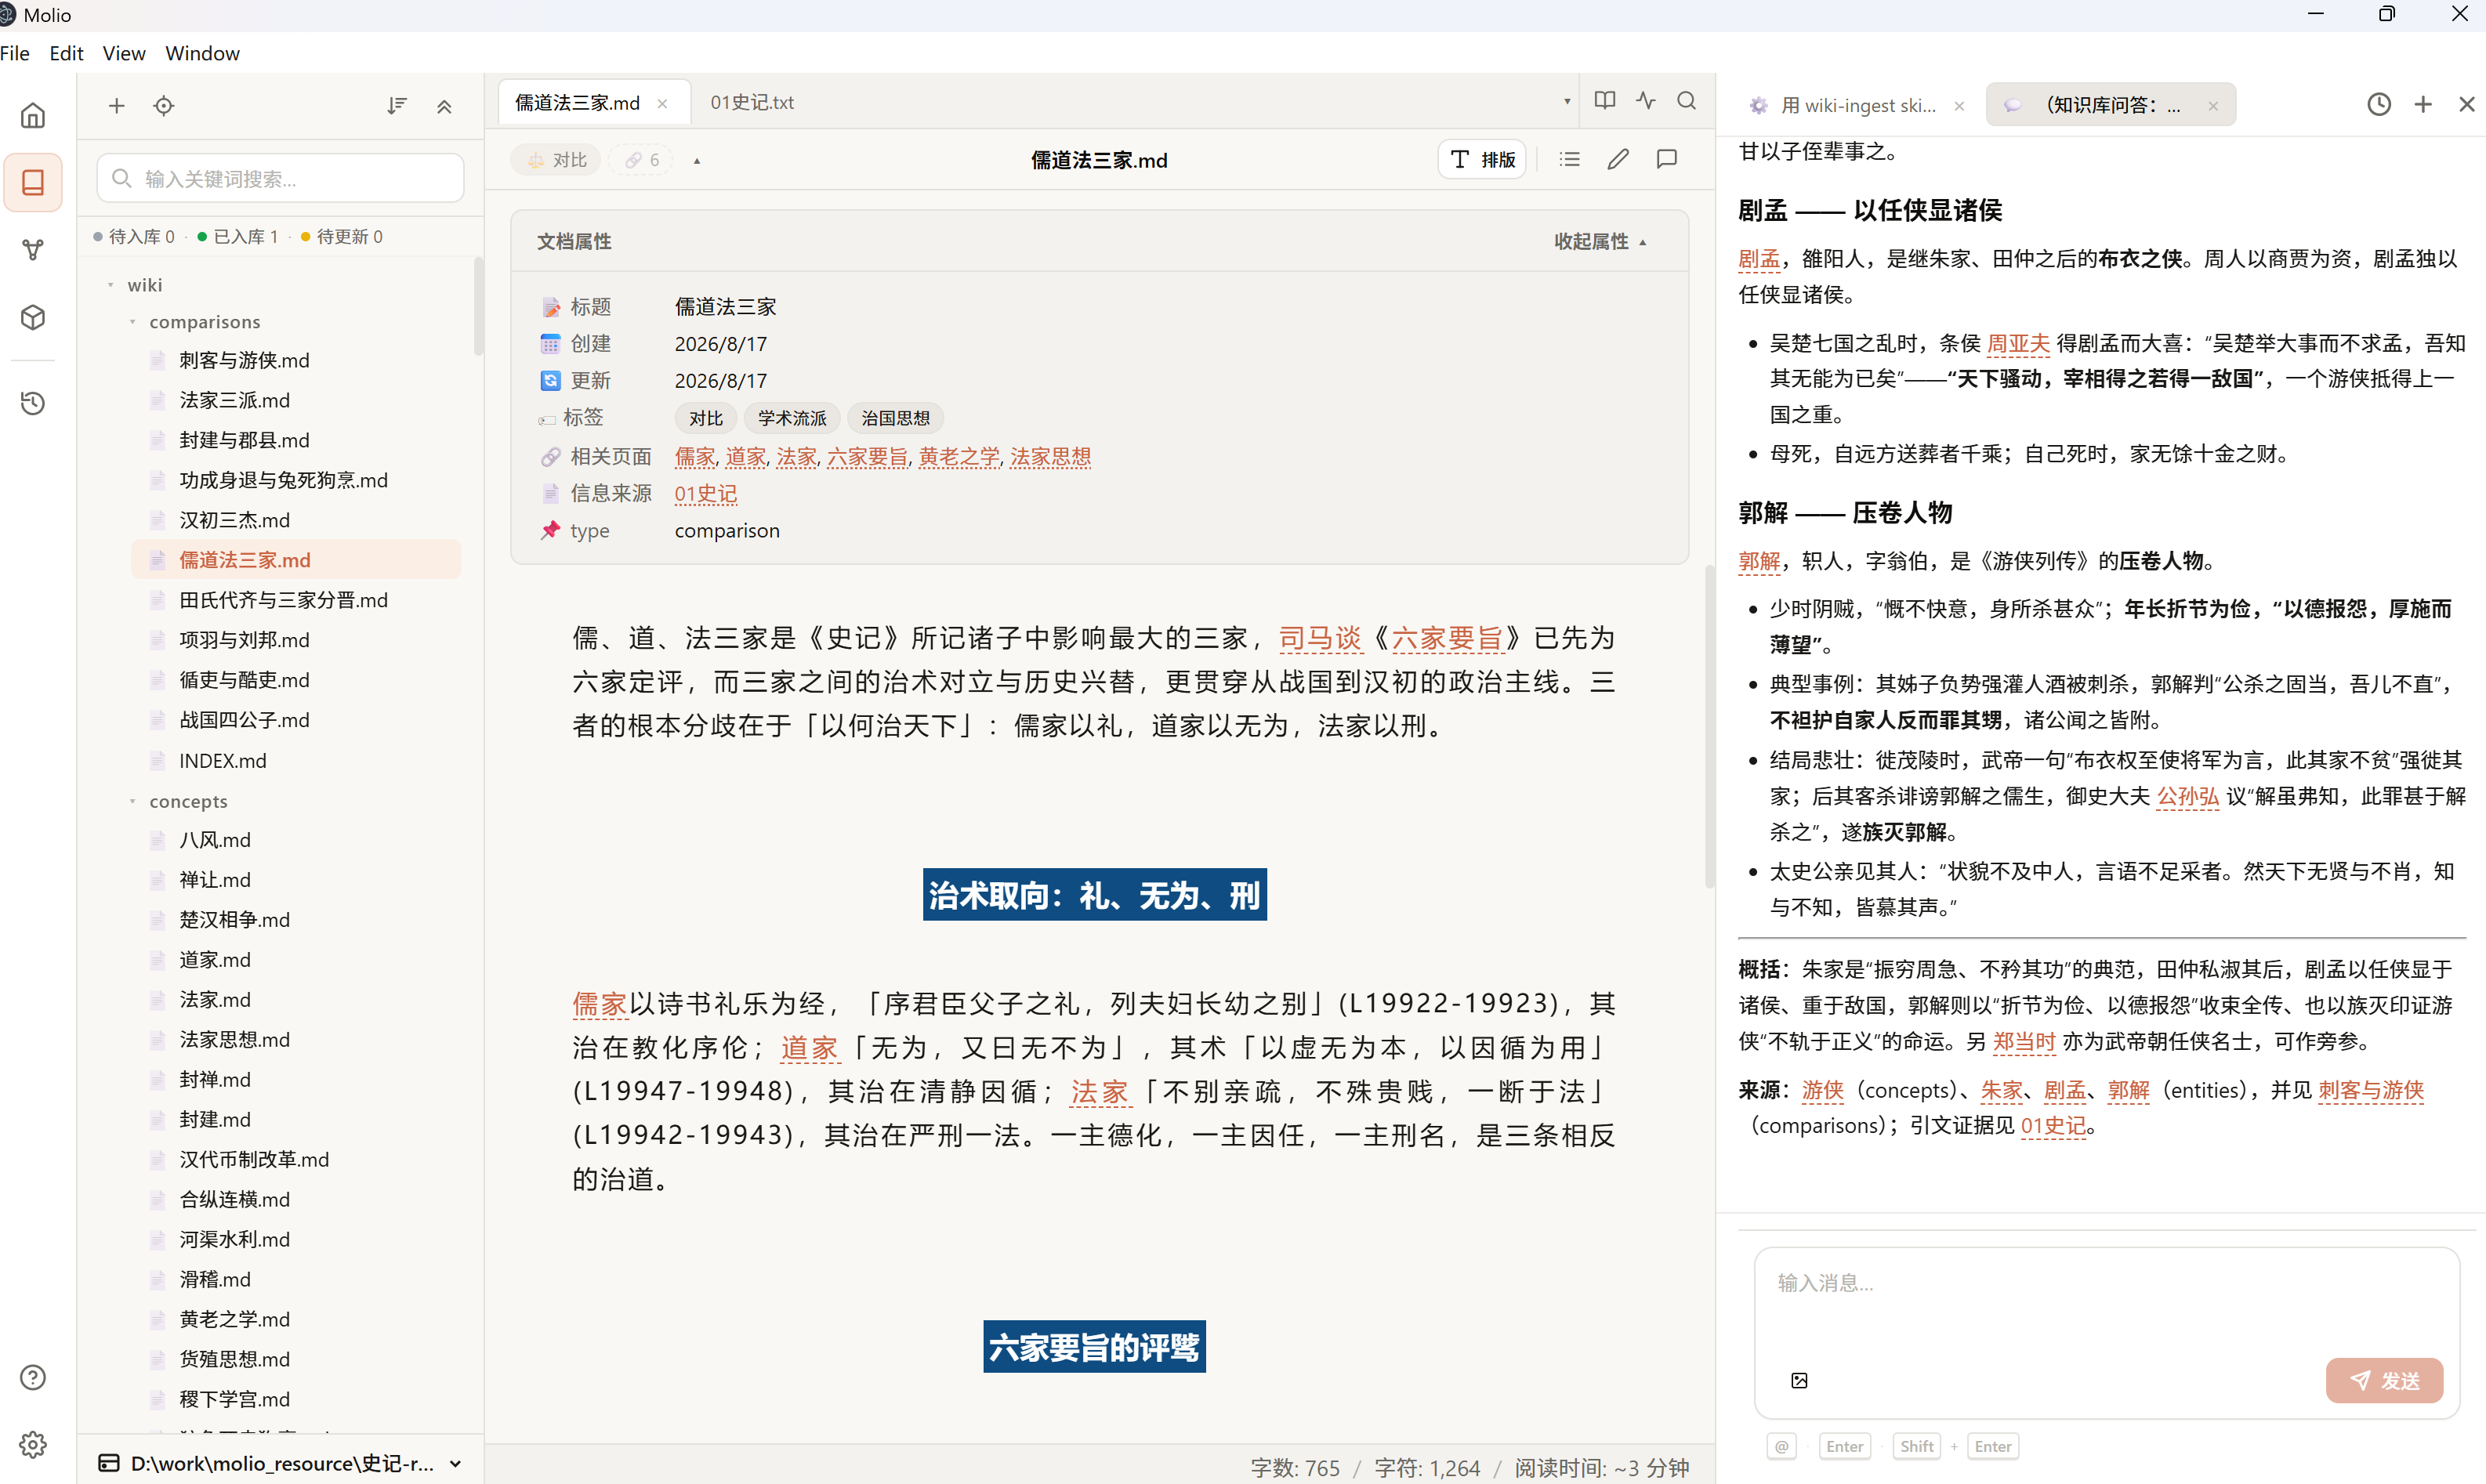Open the history sidebar icon
2486x1484 pixels.
33,402
